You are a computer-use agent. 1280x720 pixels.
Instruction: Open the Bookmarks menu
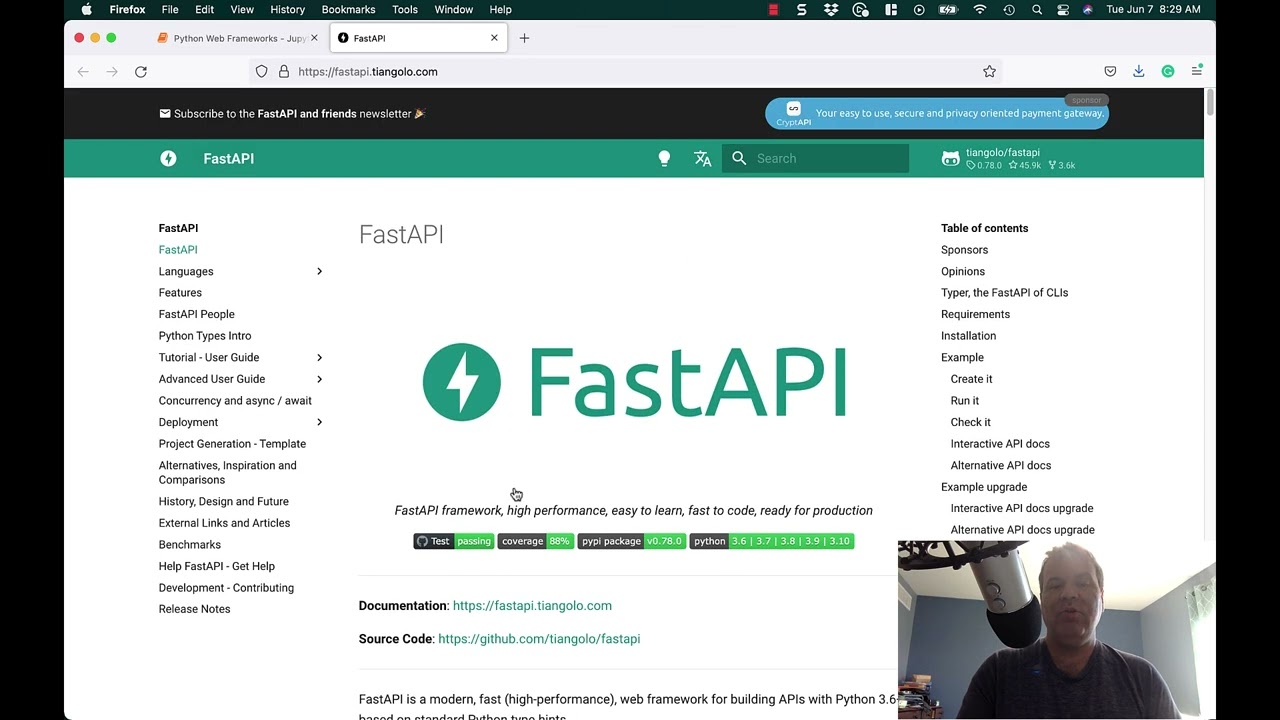pos(348,10)
